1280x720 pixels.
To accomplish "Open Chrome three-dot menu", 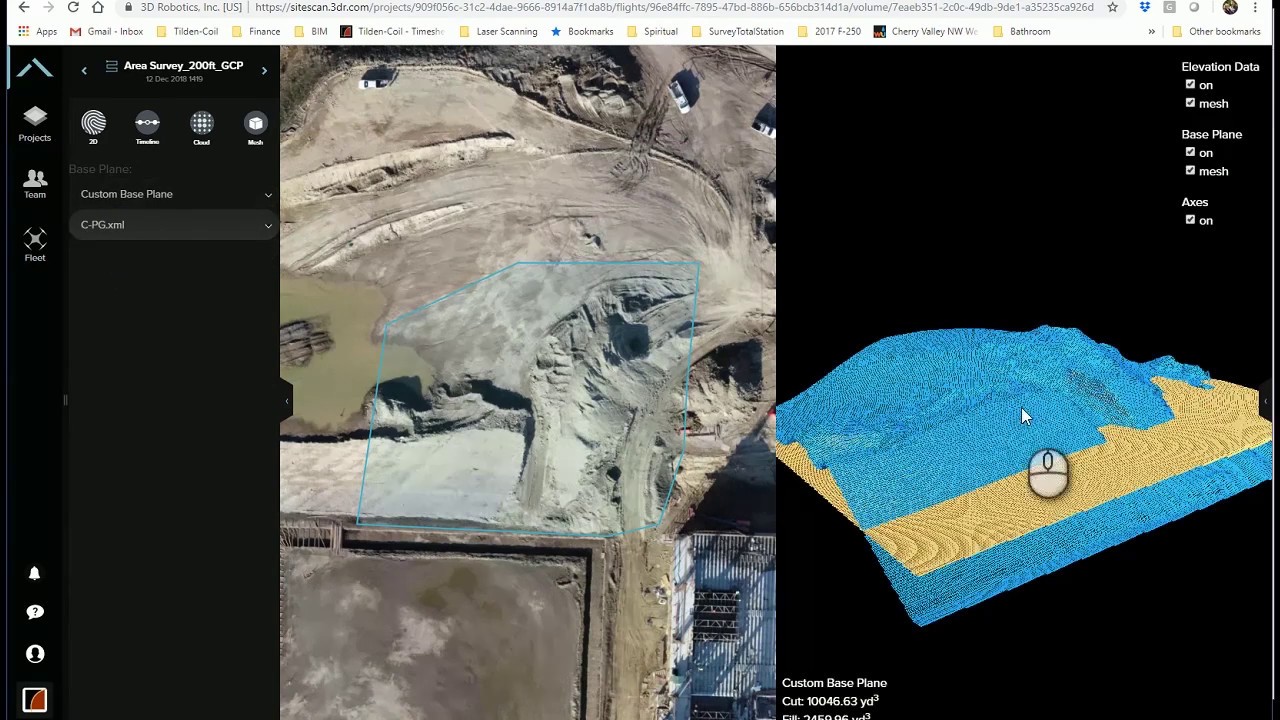I will [1255, 7].
